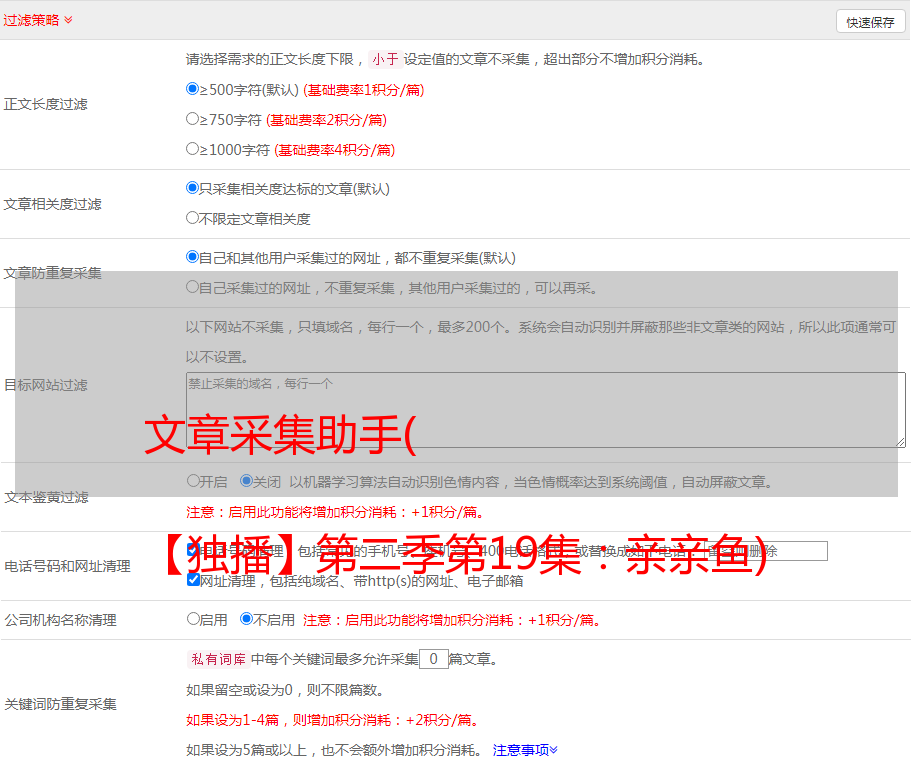Screen dimensions: 912x768
Task: Click the 关键词防重复采集 label
Action: pos(60,704)
